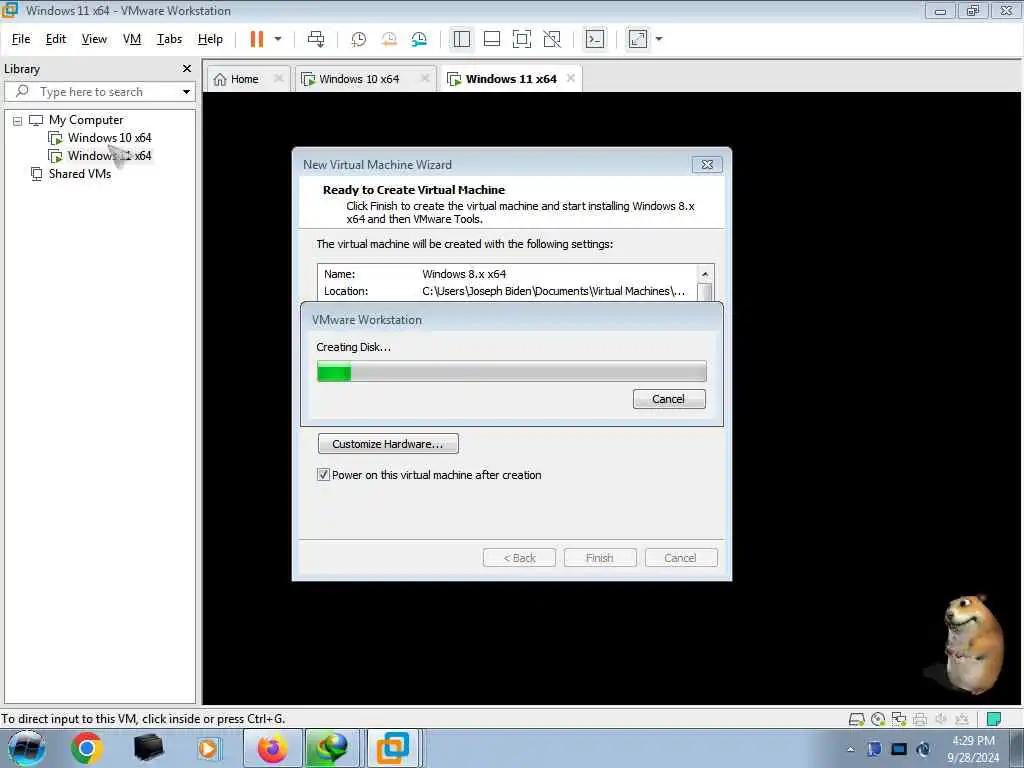Click the Pause (suspend) VM toolbar icon

[257, 39]
